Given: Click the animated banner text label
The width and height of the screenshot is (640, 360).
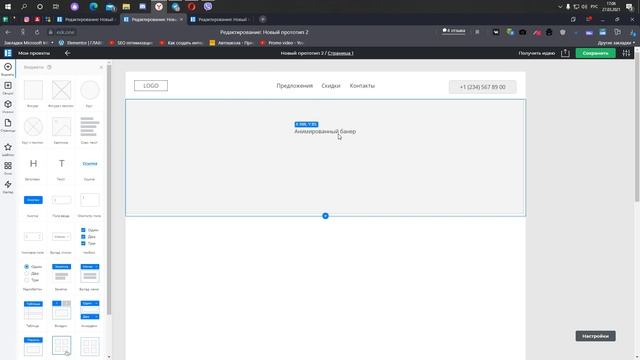Looking at the screenshot, I should [325, 131].
